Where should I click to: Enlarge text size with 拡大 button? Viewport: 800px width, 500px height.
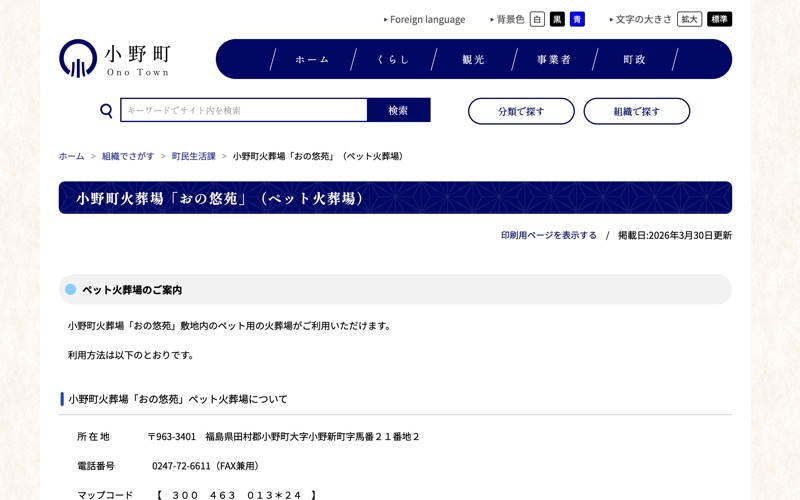[x=689, y=19]
